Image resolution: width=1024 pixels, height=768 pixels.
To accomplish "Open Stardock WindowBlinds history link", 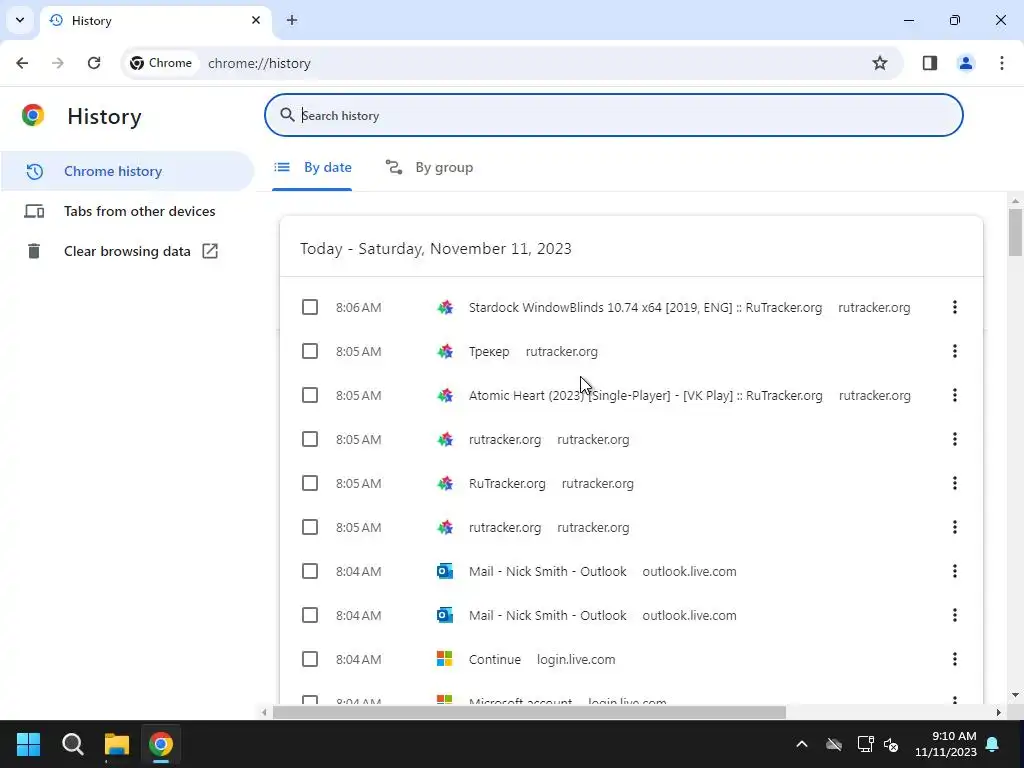I will tap(645, 308).
